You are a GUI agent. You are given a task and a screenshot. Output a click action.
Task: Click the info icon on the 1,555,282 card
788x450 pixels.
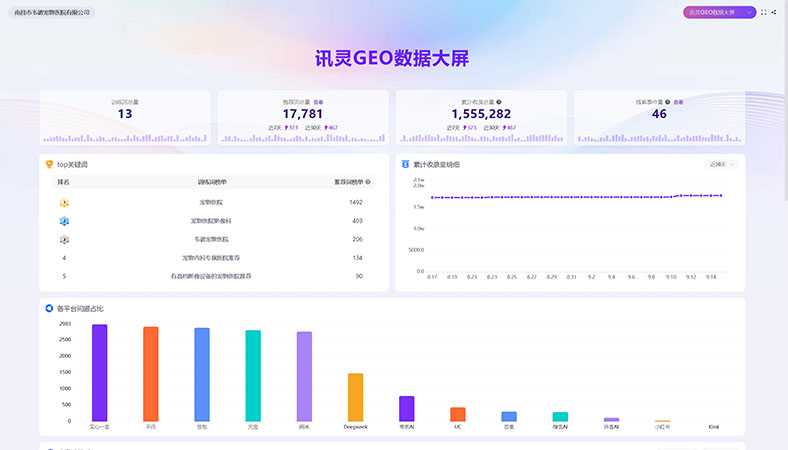click(499, 102)
